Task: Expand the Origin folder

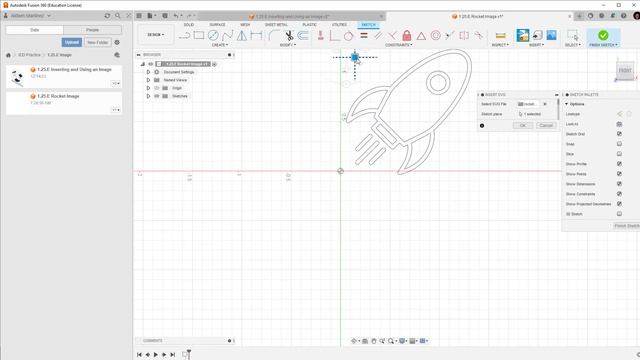Action: [x=148, y=88]
